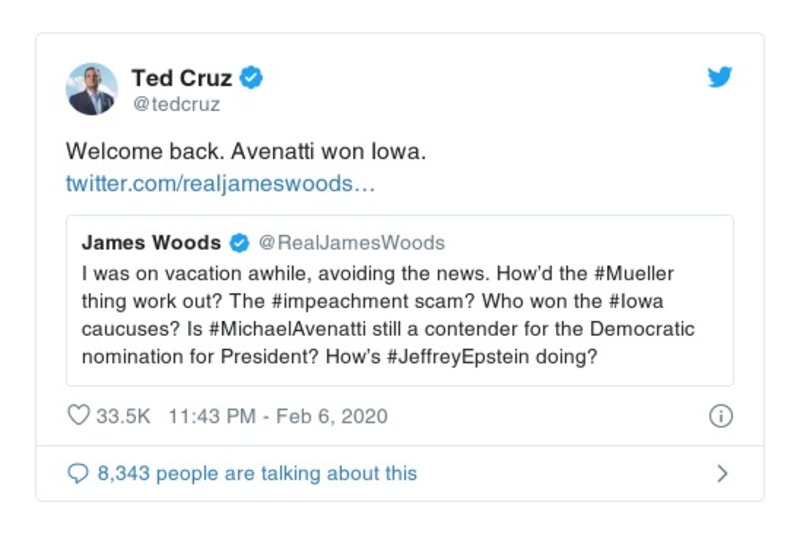The height and width of the screenshot is (537, 800).
Task: Expand conversation with the right chevron
Action: (722, 474)
